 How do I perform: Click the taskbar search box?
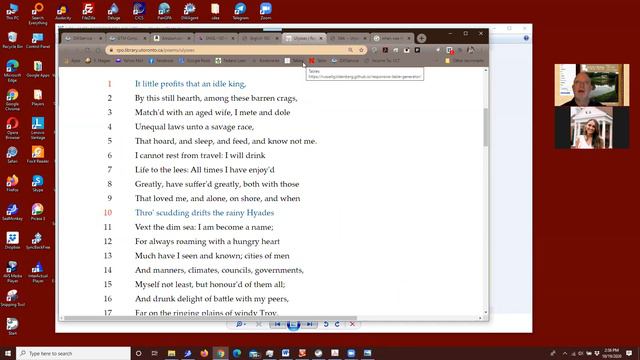pyautogui.click(x=73, y=353)
